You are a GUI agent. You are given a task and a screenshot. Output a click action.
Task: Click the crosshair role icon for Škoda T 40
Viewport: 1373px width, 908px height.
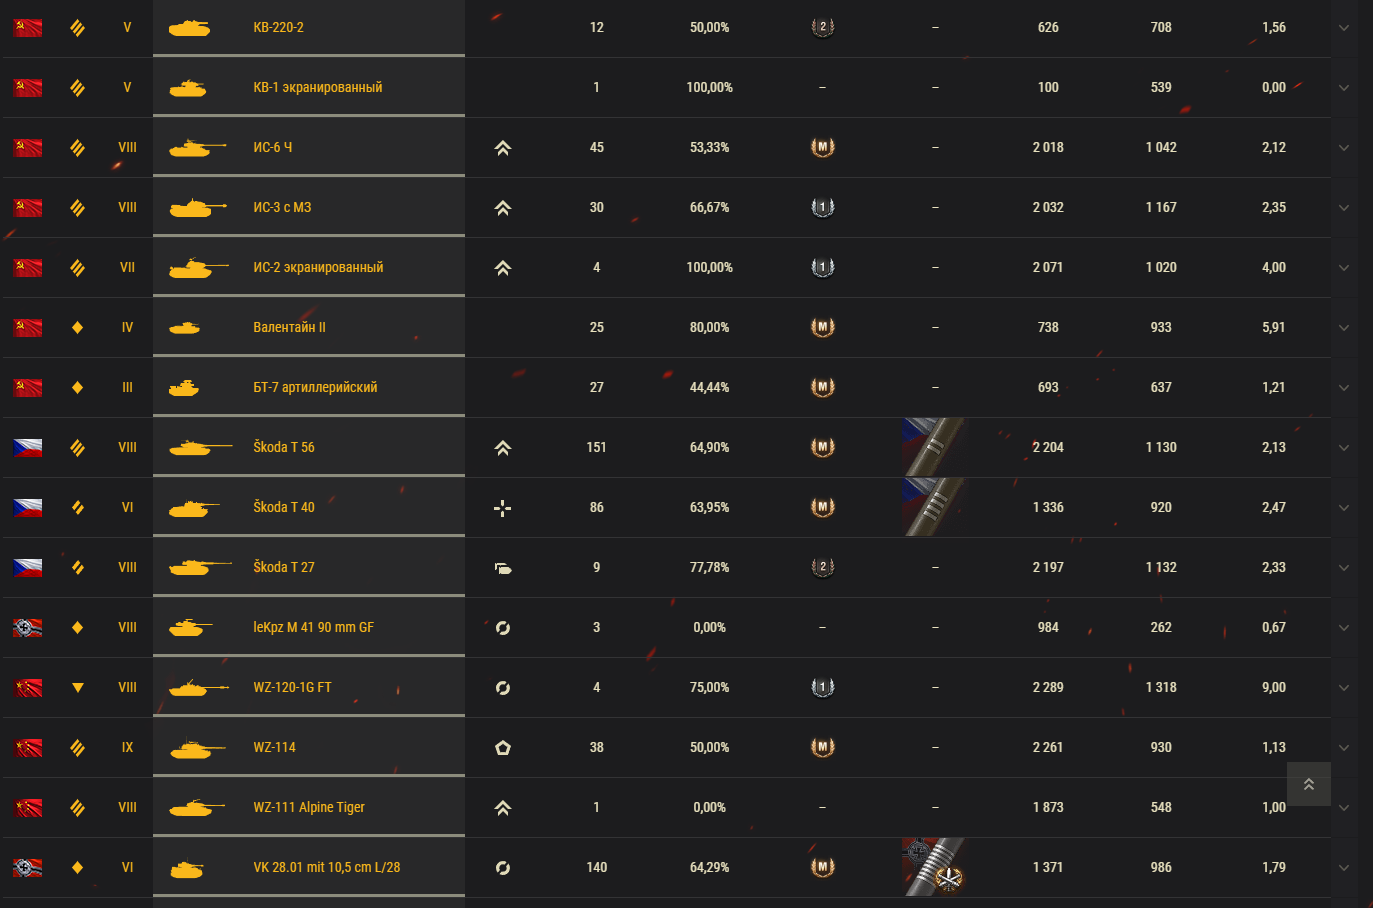[x=503, y=508]
